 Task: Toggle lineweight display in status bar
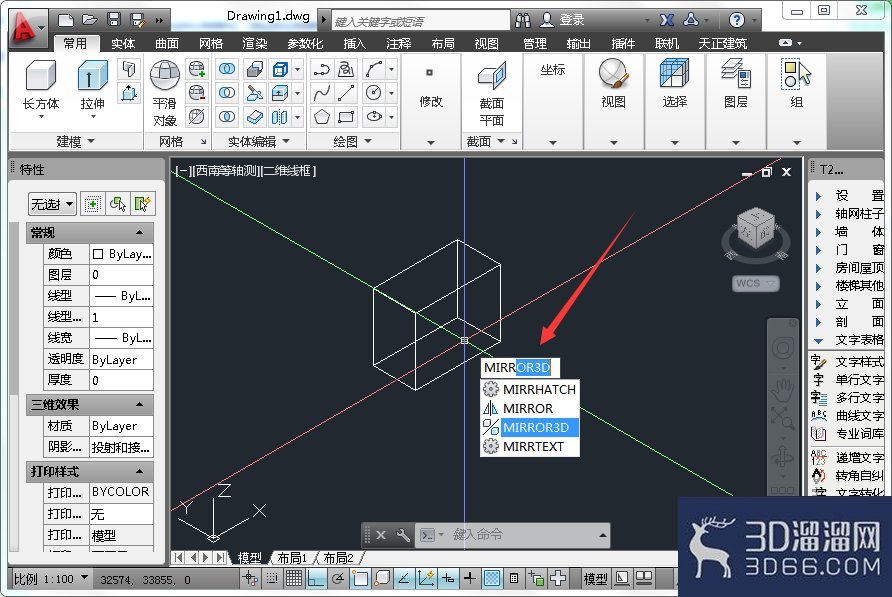(470, 579)
